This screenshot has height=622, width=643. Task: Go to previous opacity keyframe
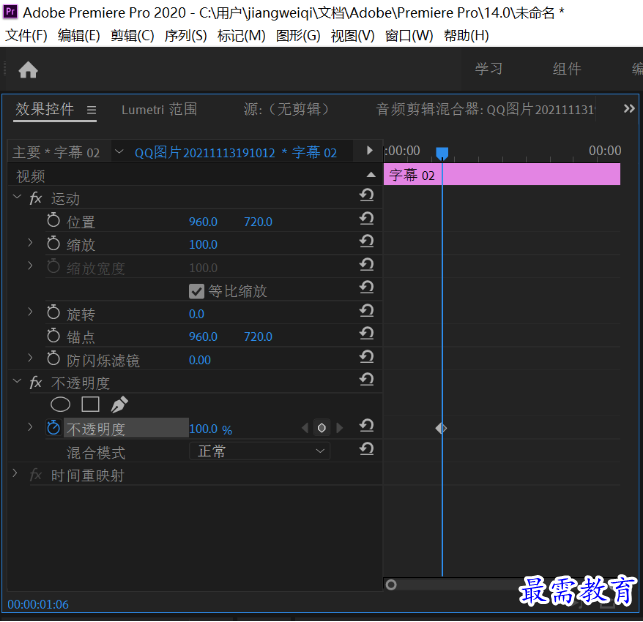(x=305, y=428)
